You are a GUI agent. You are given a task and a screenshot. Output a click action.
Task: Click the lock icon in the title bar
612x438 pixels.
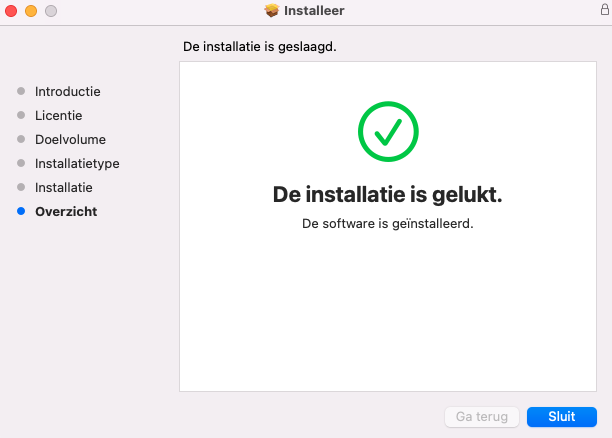click(x=604, y=10)
